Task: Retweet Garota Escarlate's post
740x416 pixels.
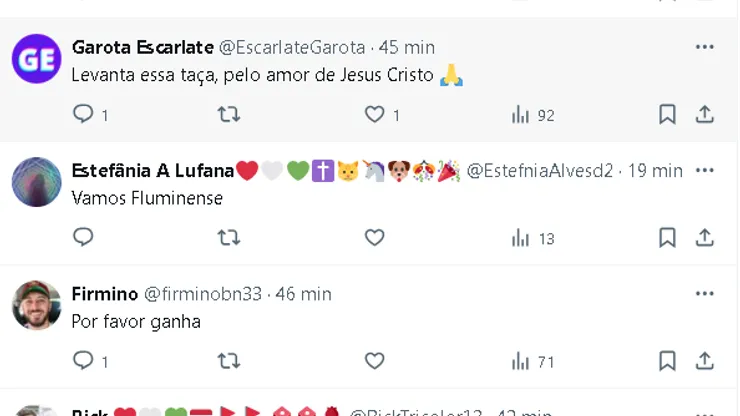Action: coord(229,115)
